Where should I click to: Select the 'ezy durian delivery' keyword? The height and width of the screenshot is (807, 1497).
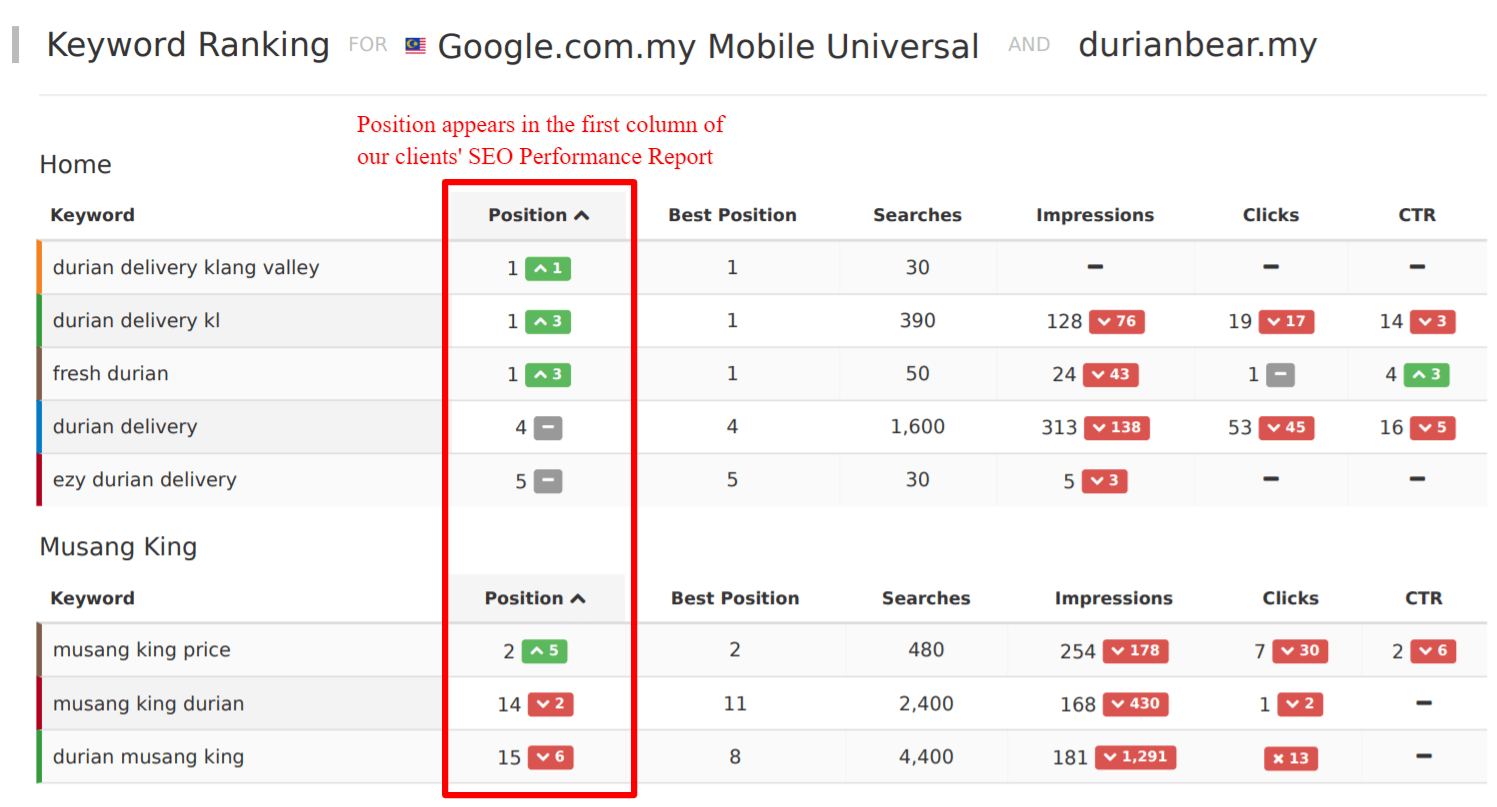[144, 480]
